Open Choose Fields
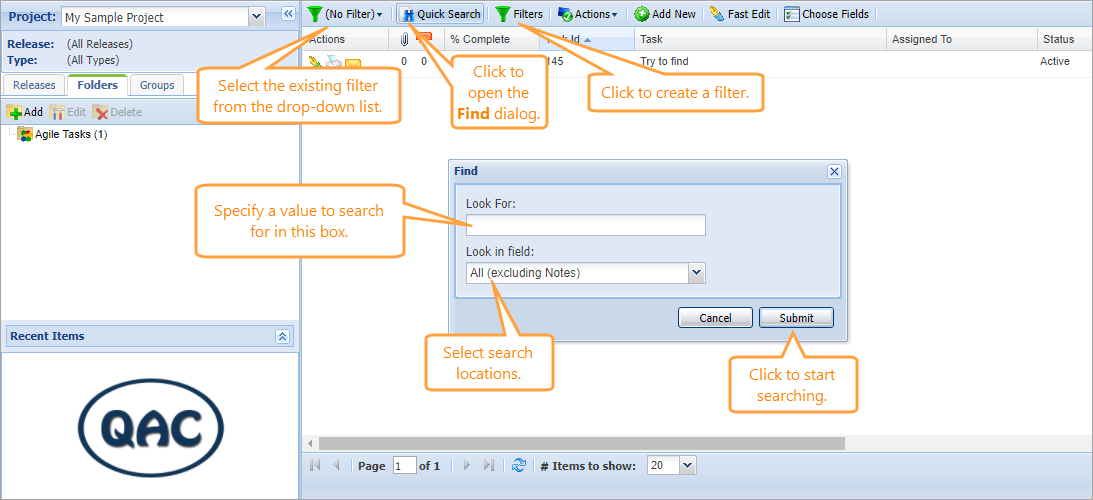The width and height of the screenshot is (1093, 500). [x=827, y=14]
